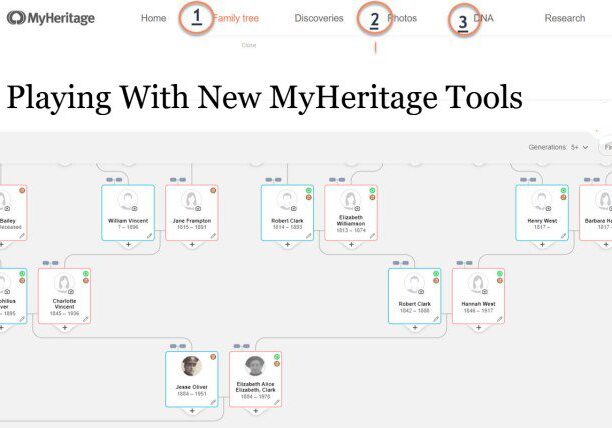Screen dimensions: 612x428
Task: Add a photo to Henry West via camera icon
Action: point(548,208)
